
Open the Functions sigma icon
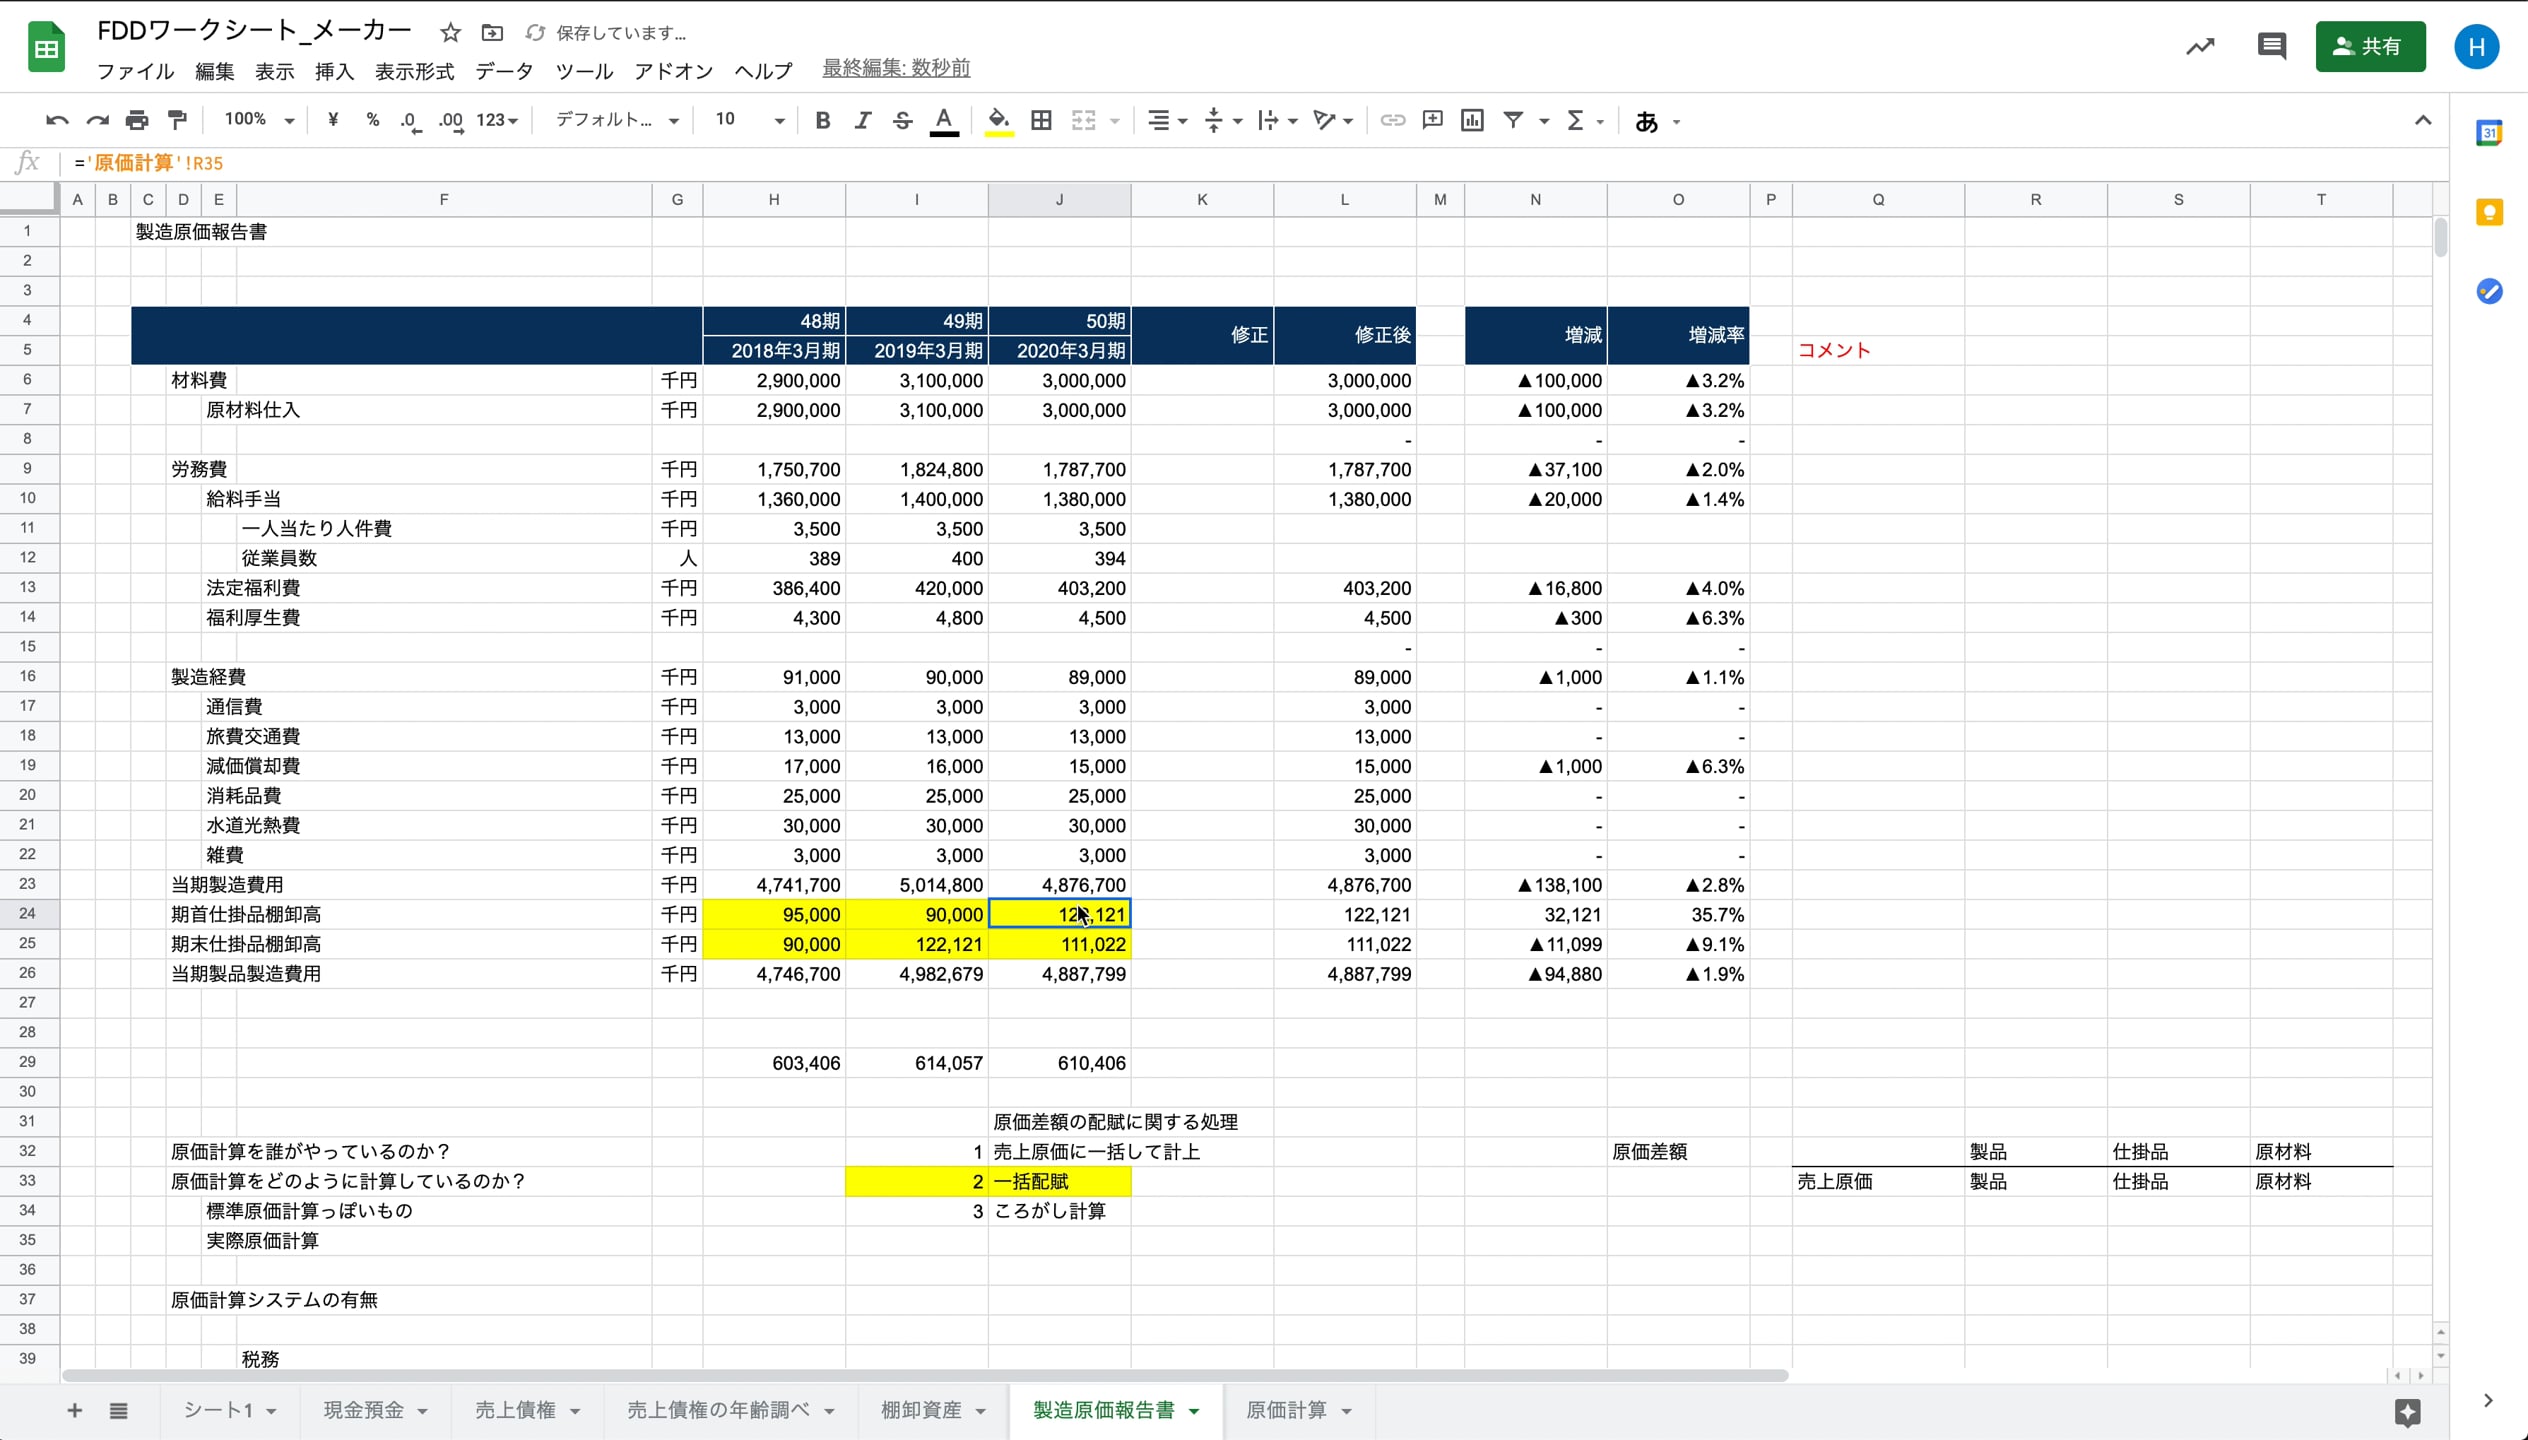[x=1578, y=120]
